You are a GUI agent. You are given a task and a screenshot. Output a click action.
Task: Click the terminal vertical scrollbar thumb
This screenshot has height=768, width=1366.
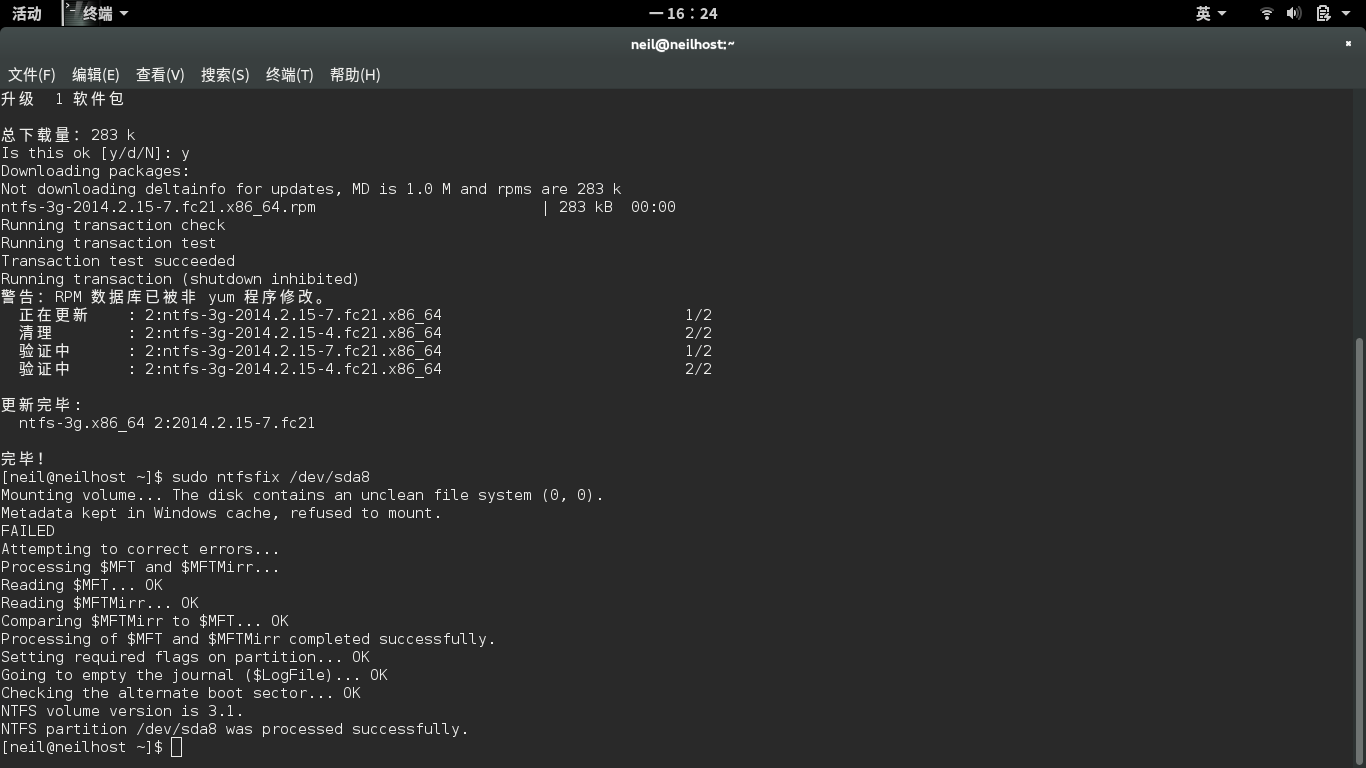[1358, 550]
